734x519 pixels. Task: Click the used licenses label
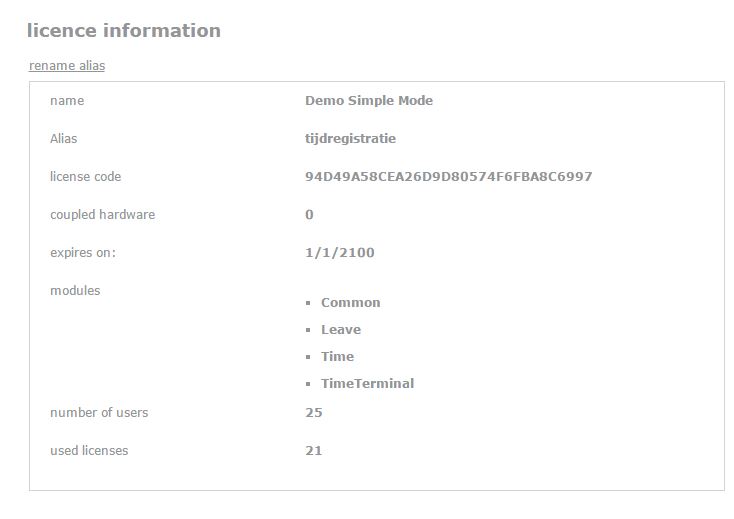(x=89, y=451)
